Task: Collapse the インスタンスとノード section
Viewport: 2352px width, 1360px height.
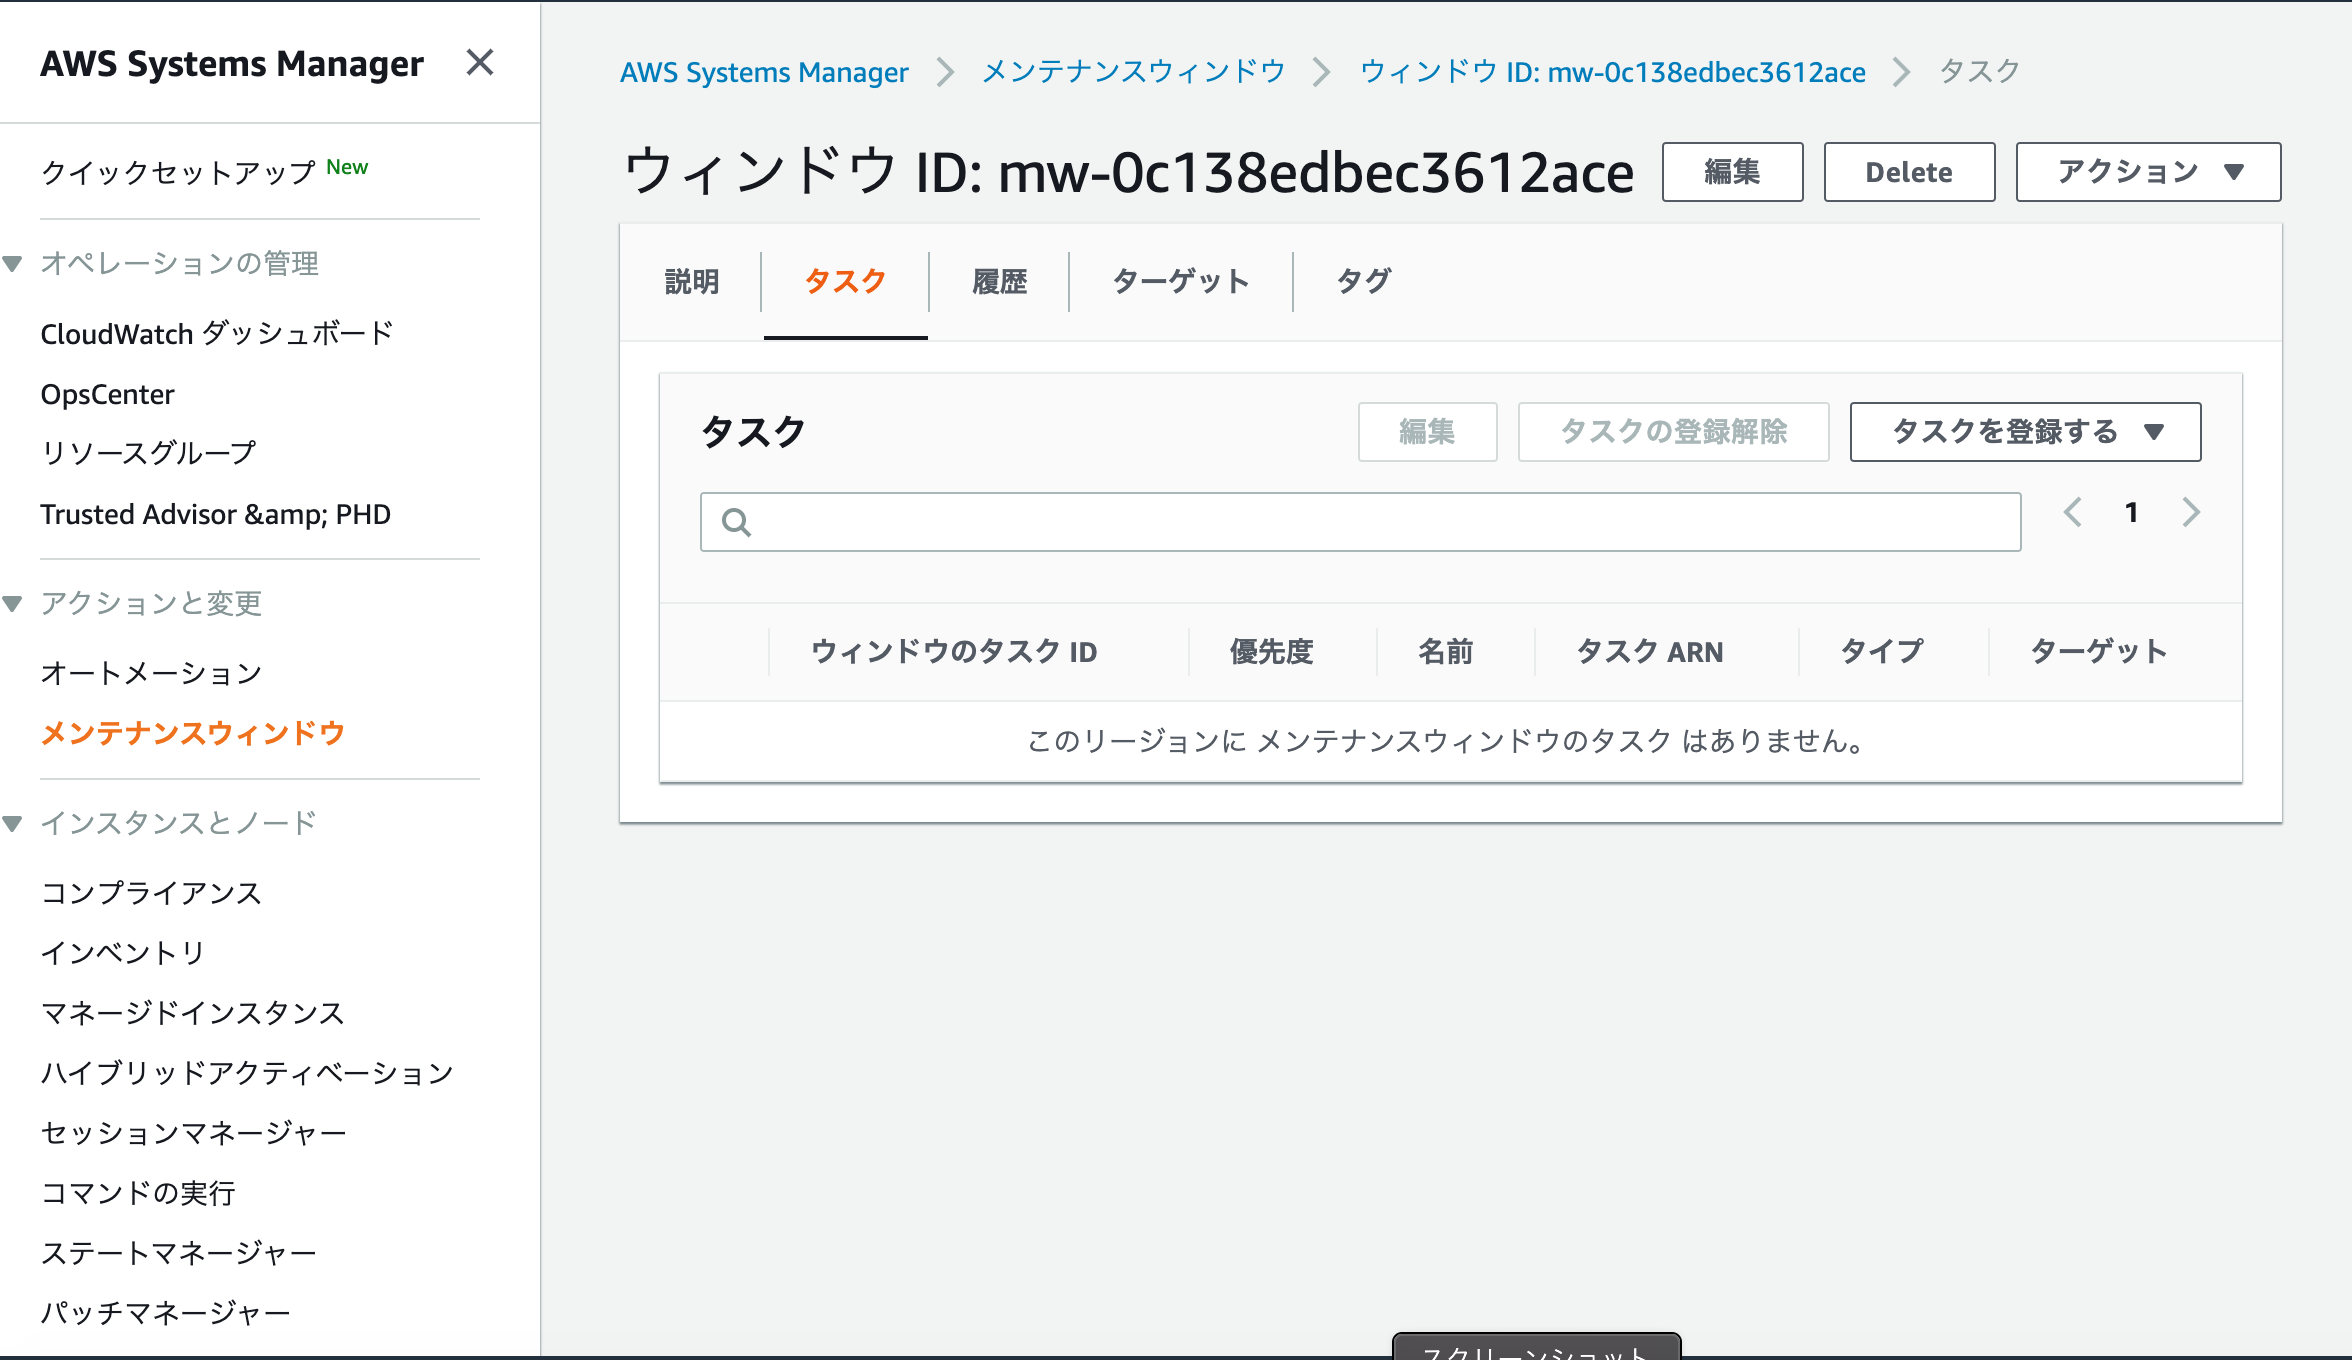Action: (x=13, y=824)
